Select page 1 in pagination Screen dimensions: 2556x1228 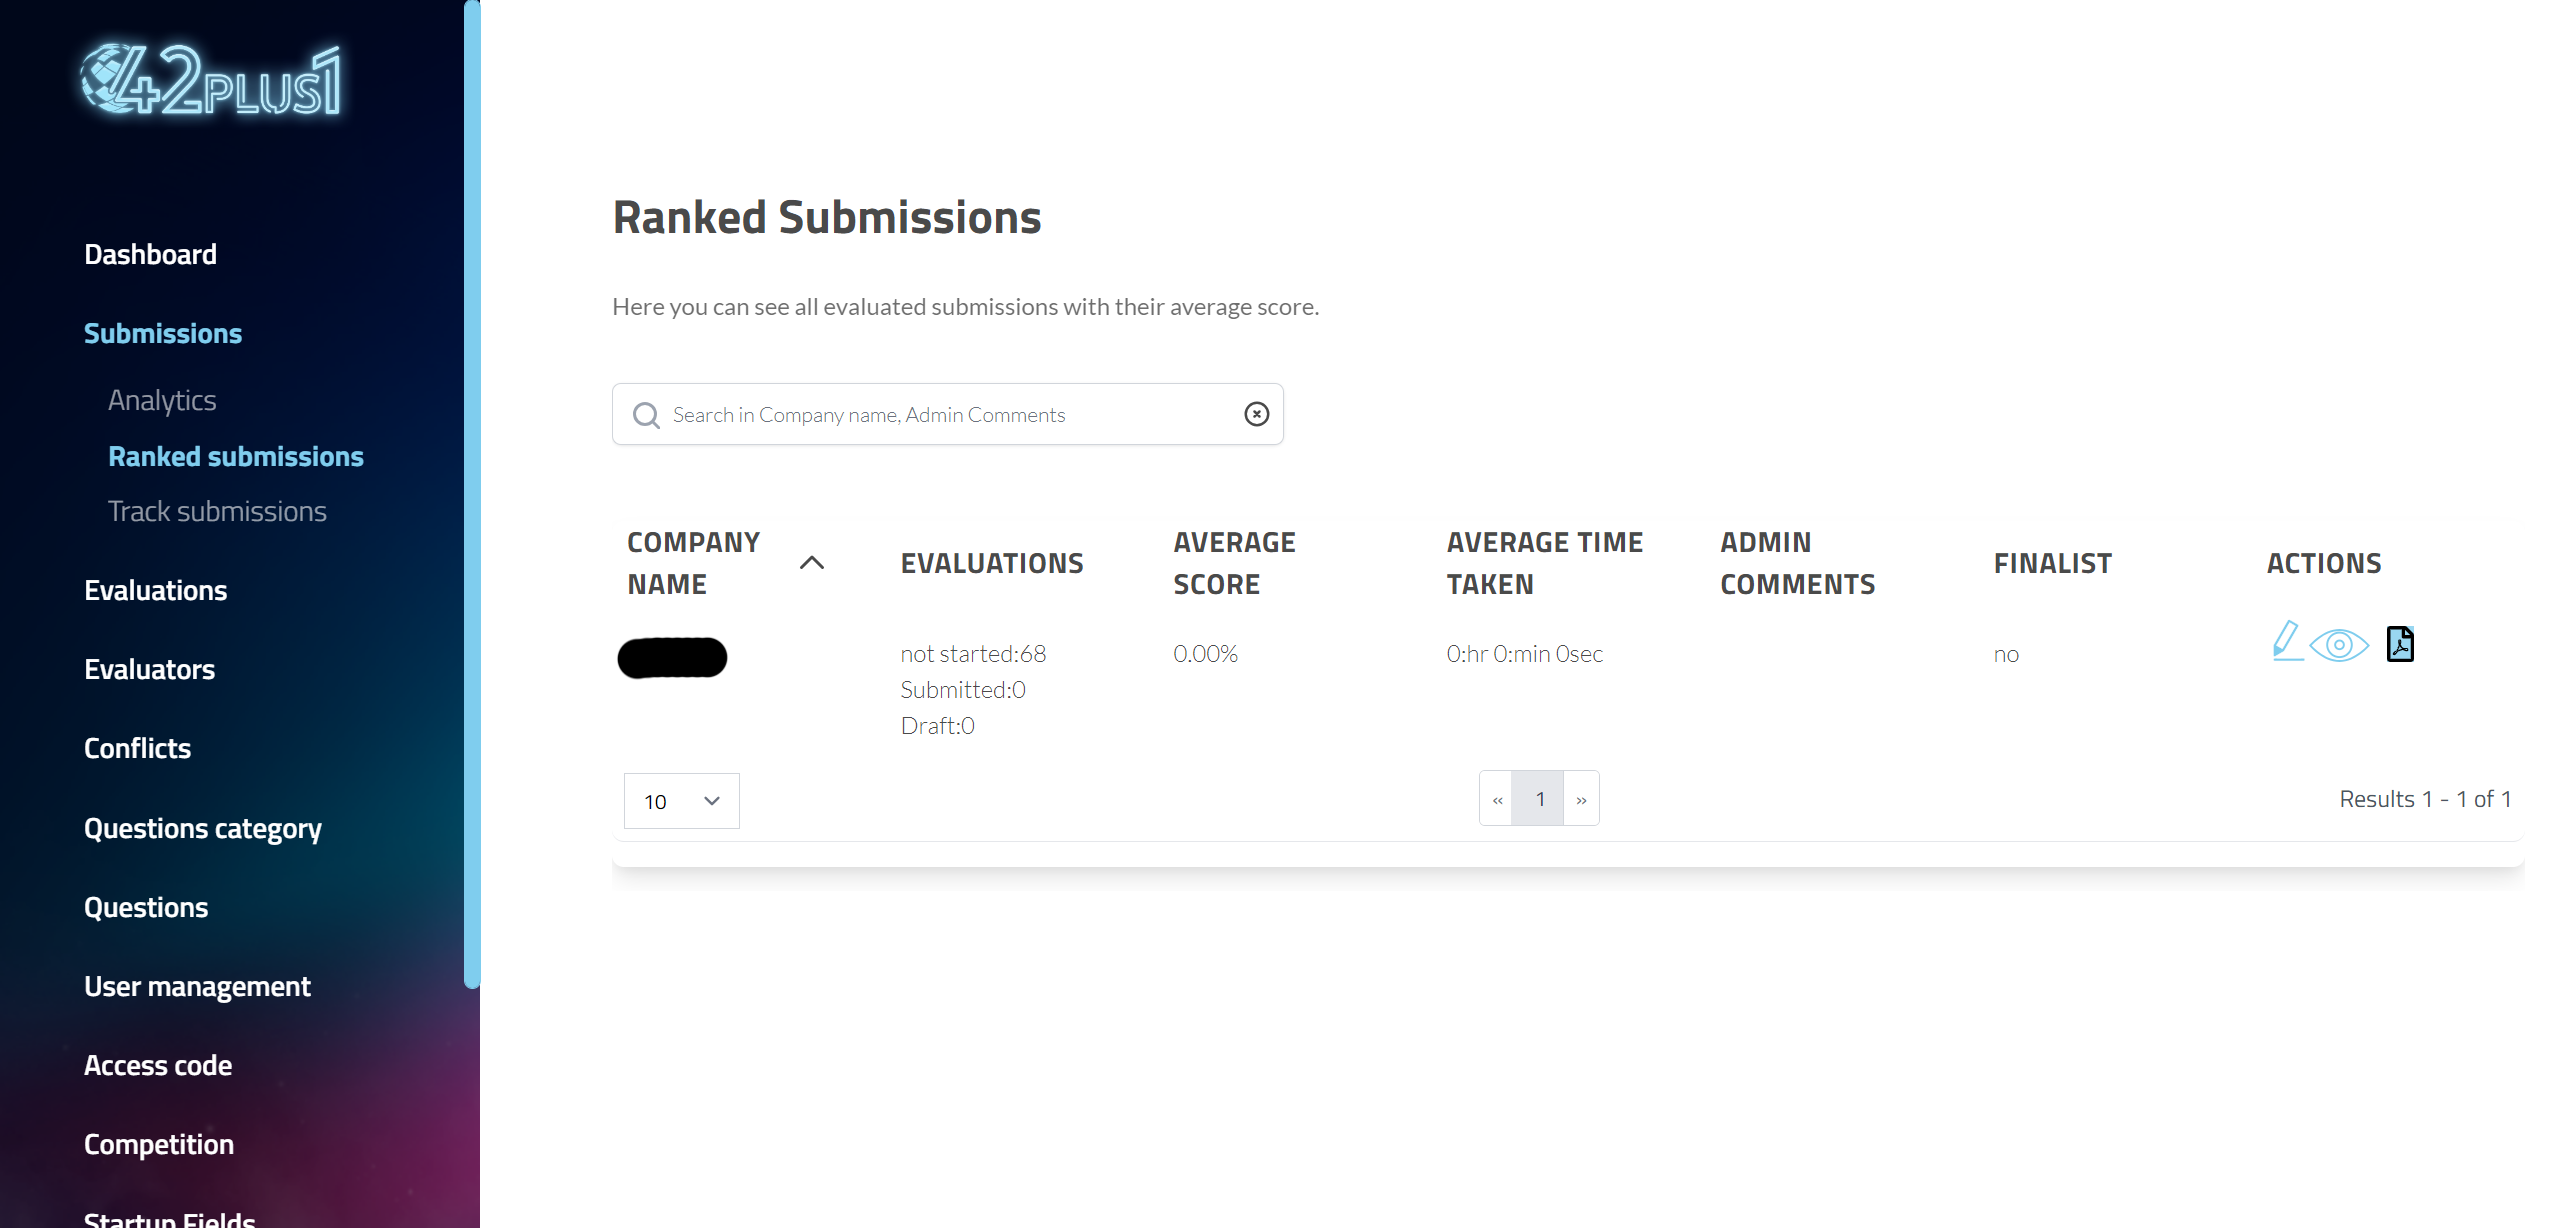click(x=1540, y=799)
